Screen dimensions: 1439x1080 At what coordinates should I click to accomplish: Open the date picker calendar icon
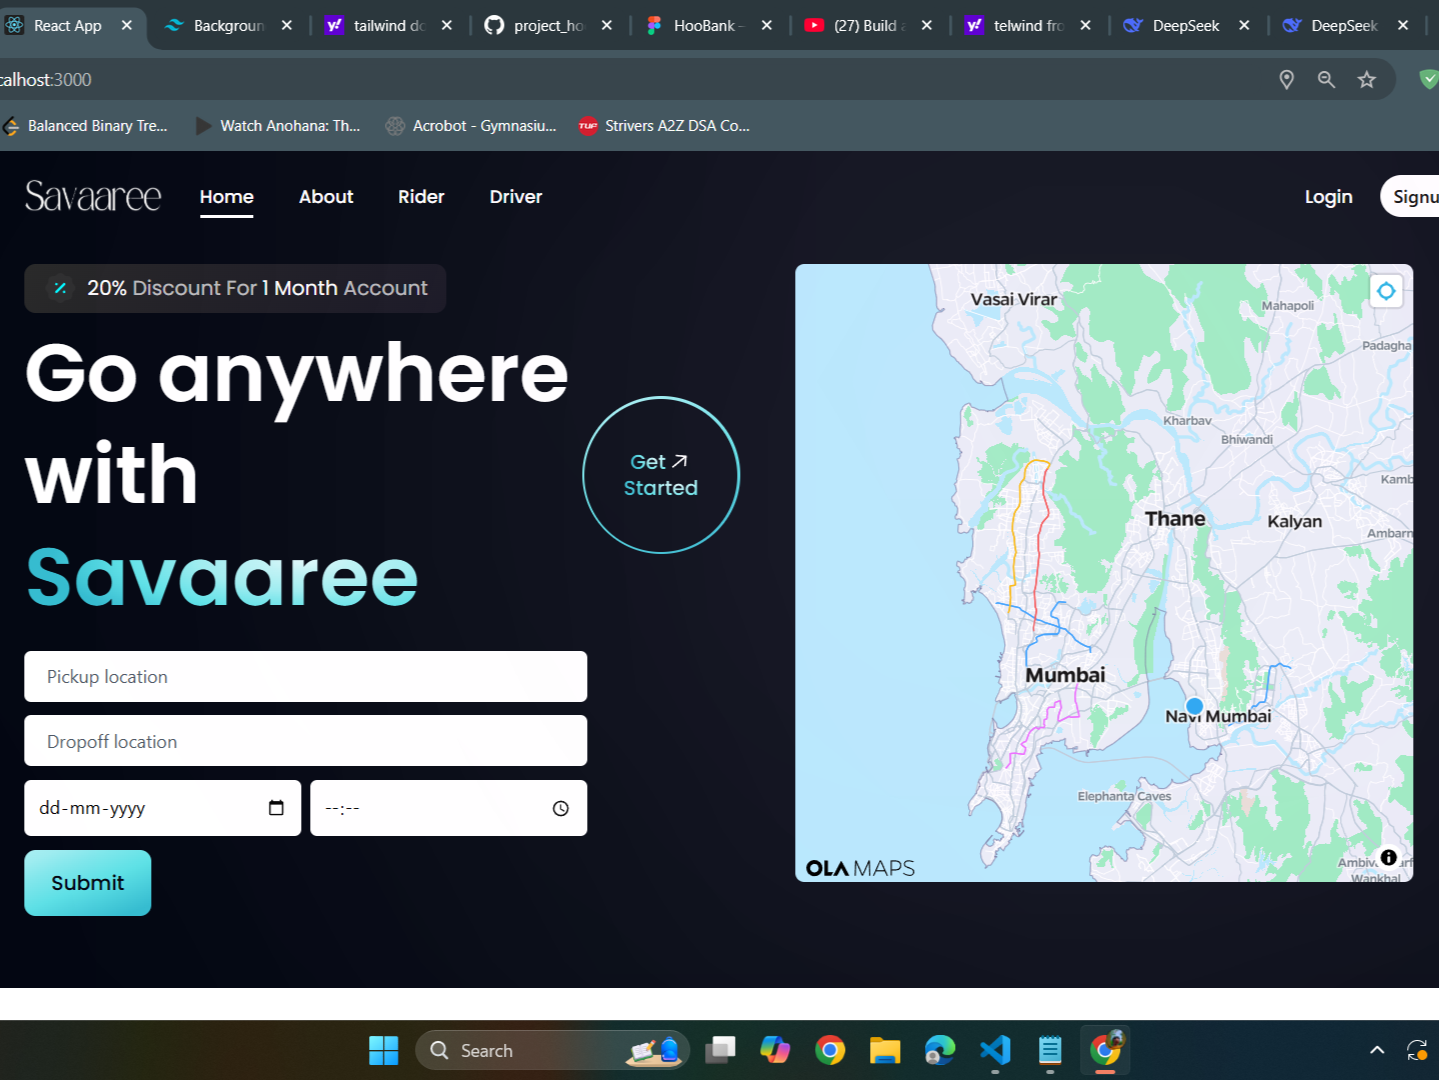276,808
